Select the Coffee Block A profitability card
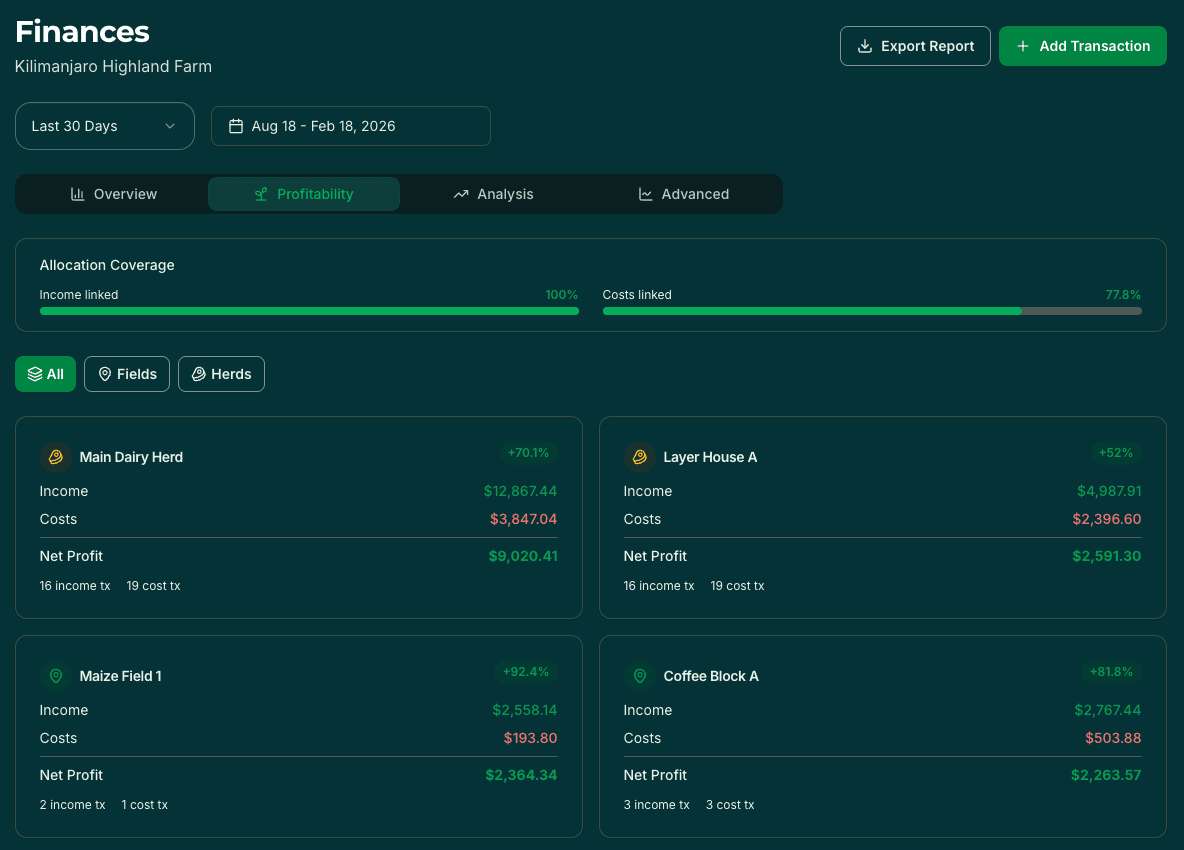Image resolution: width=1184 pixels, height=850 pixels. coord(882,736)
